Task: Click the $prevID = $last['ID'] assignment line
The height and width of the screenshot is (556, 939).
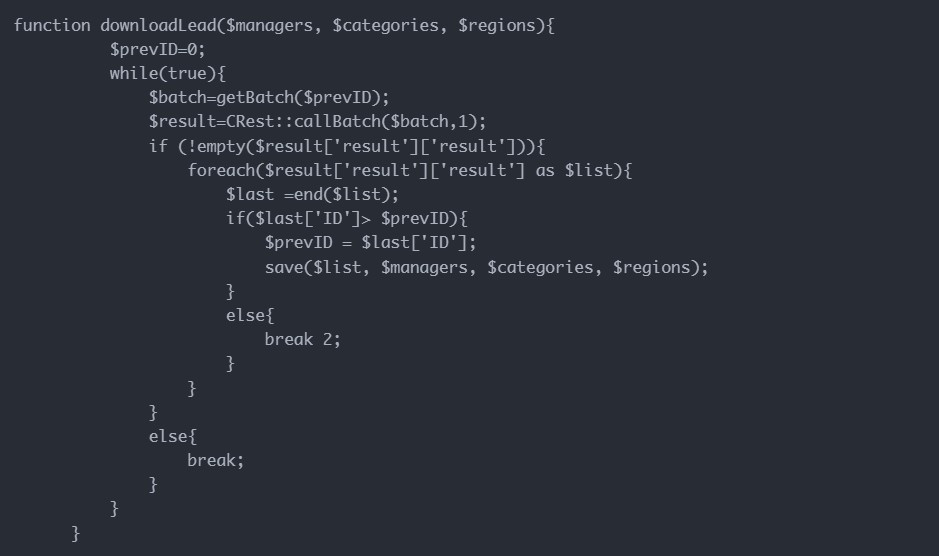Action: [x=371, y=243]
